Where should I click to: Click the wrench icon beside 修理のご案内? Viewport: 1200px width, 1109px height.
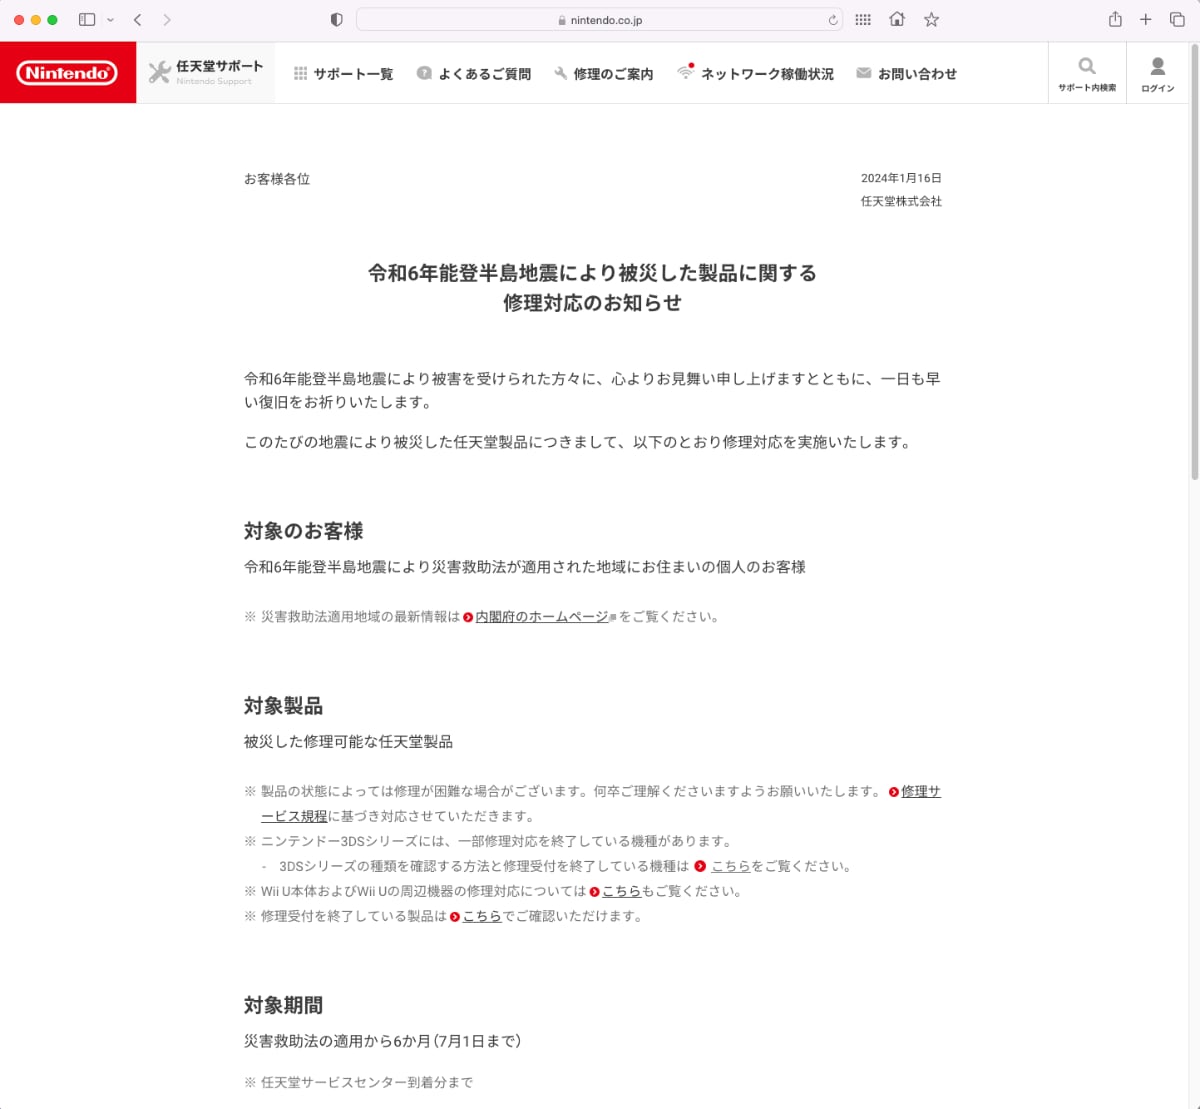(x=560, y=73)
